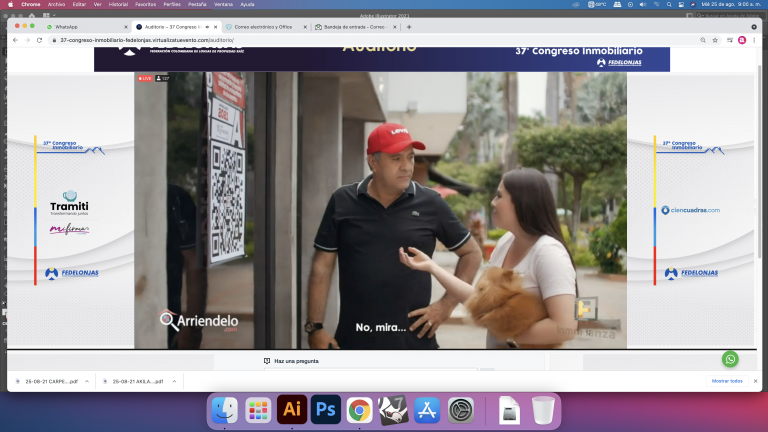Image resolution: width=768 pixels, height=432 pixels.
Task: Open the Trash in the dock
Action: (543, 409)
